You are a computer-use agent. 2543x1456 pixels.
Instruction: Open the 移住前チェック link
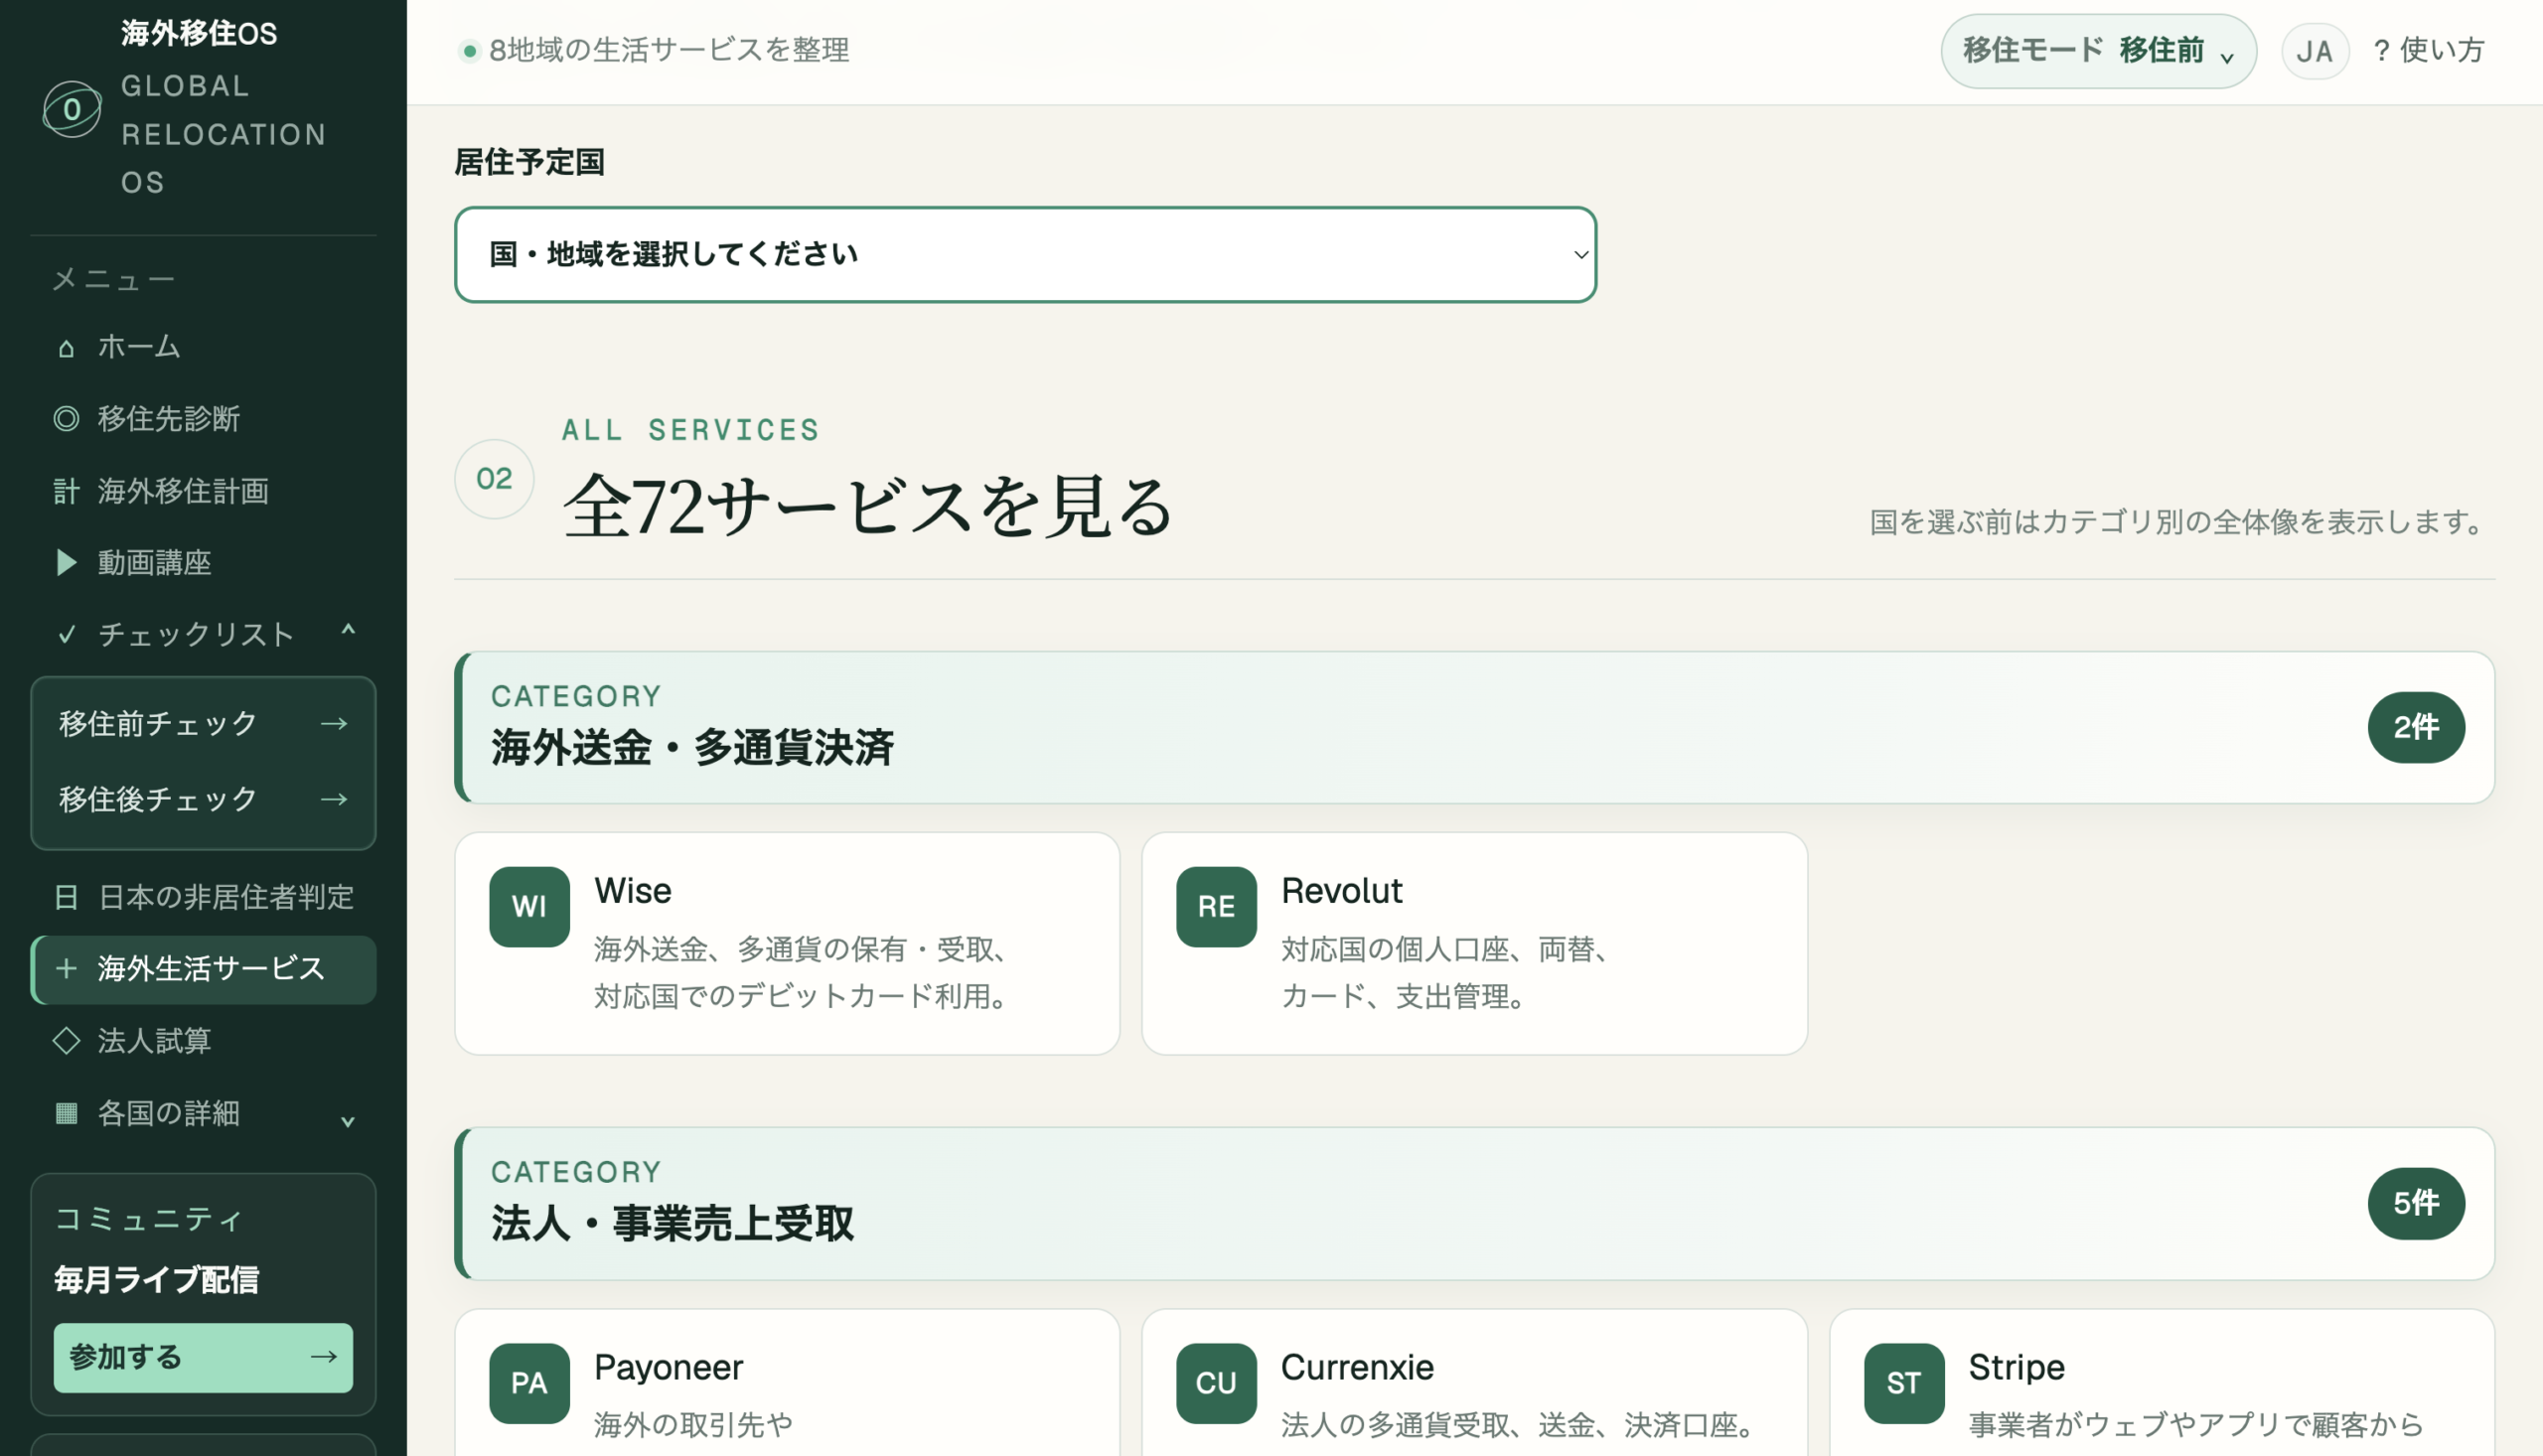click(203, 724)
